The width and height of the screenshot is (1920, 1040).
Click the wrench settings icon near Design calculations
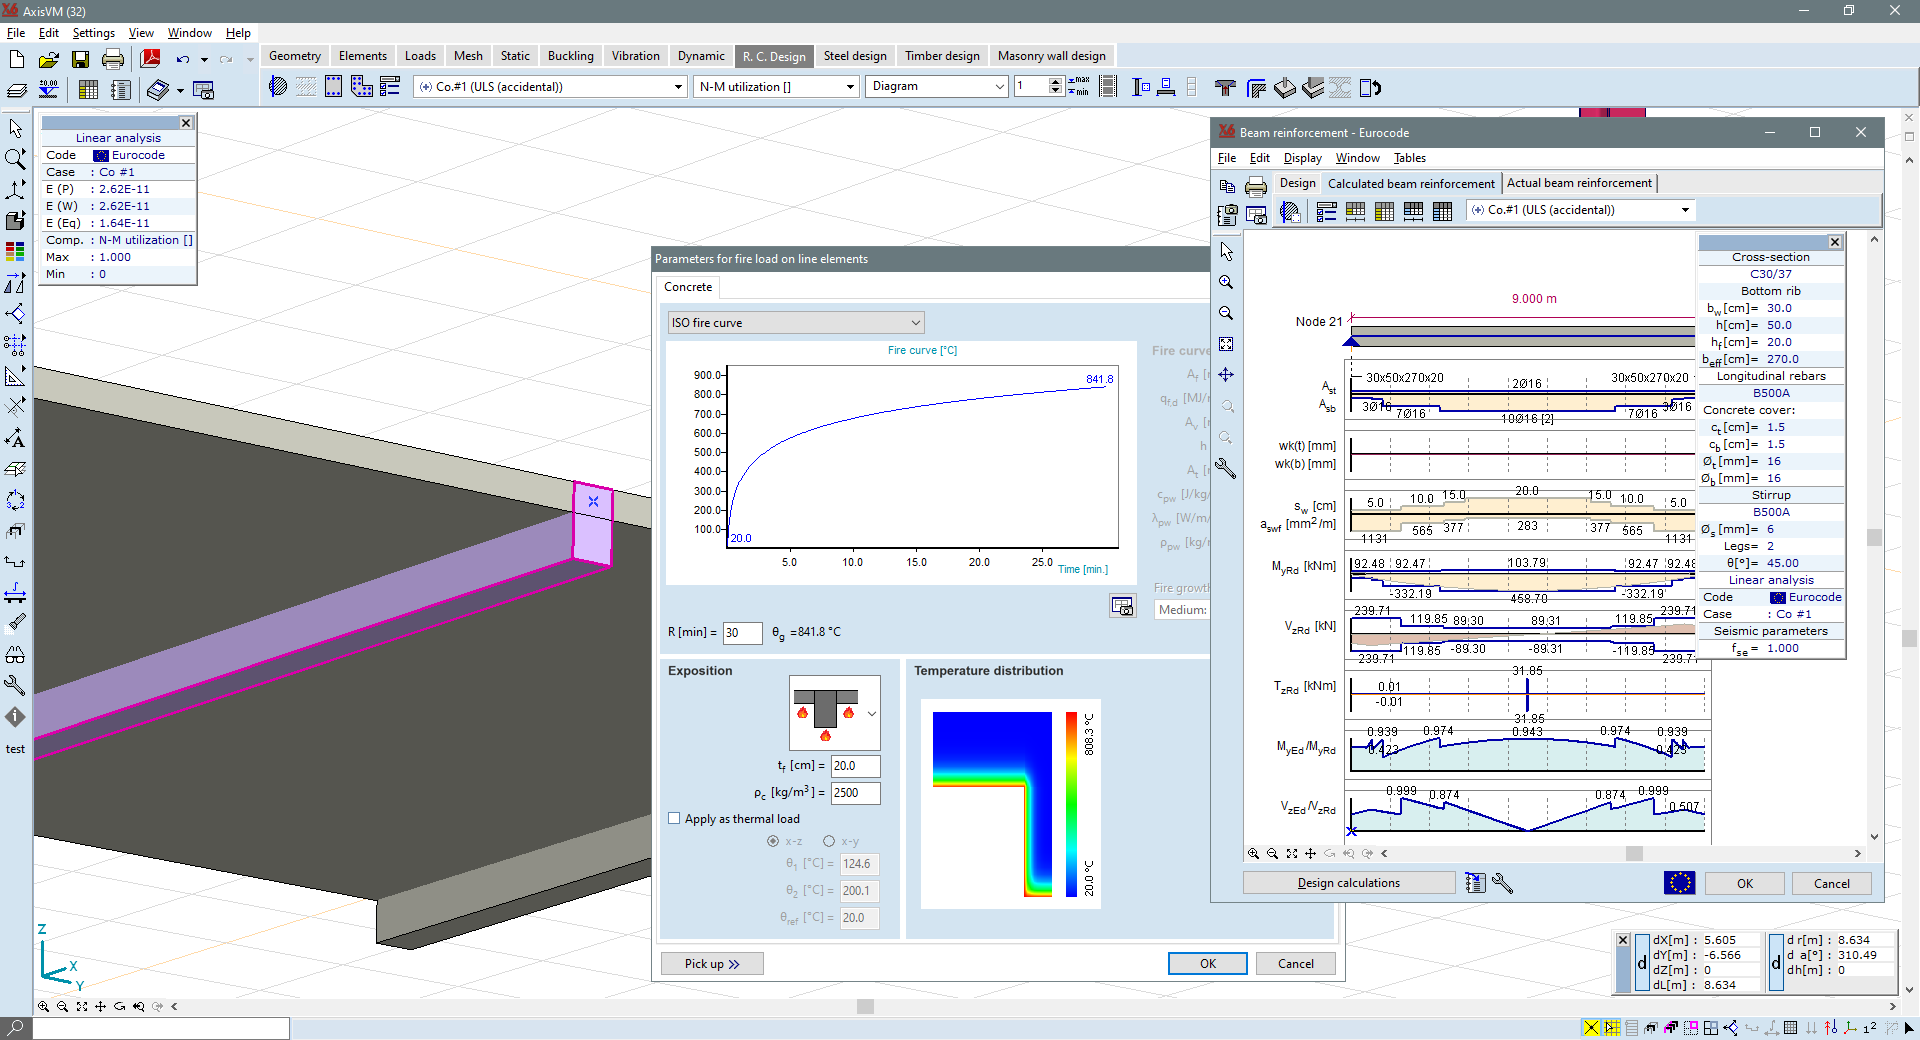tap(1502, 883)
